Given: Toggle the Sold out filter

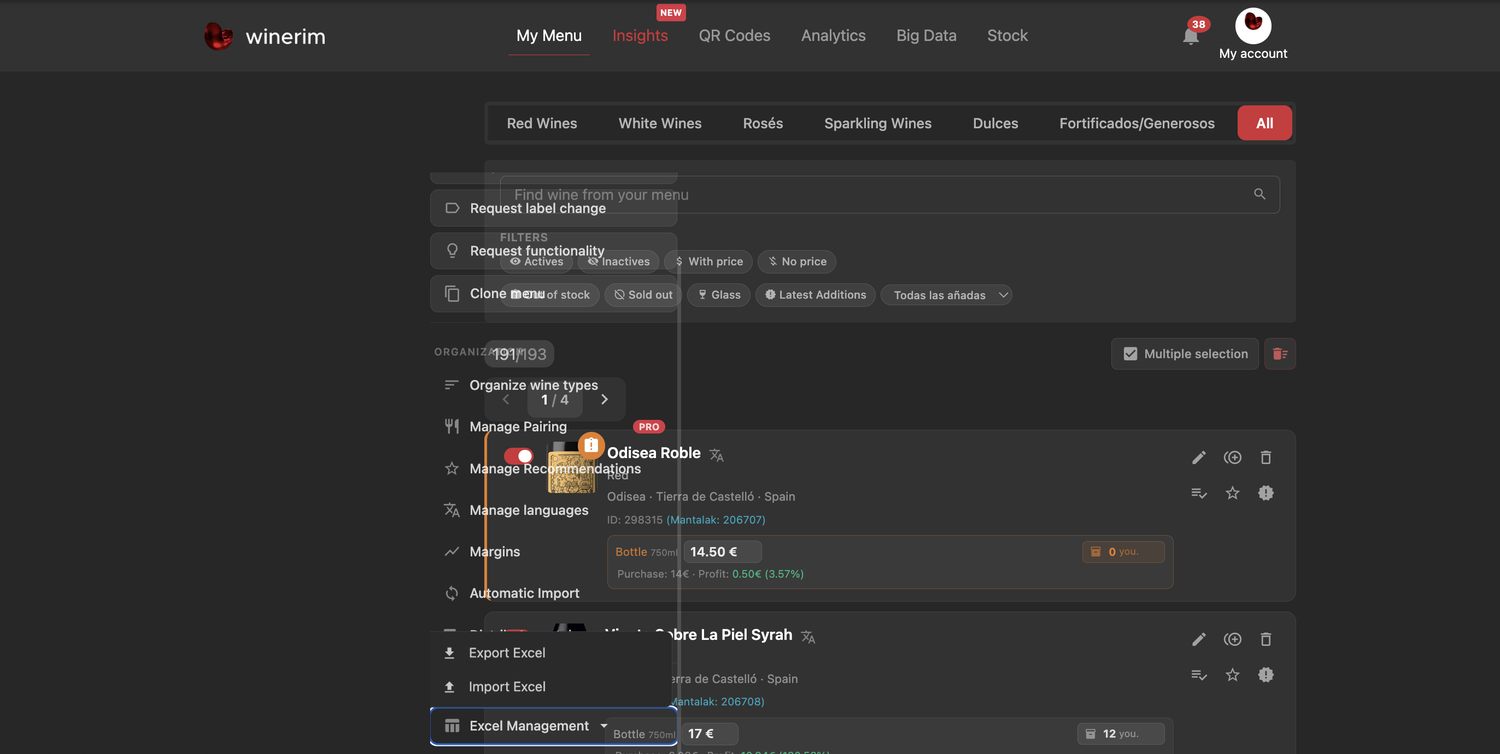Looking at the screenshot, I should coord(643,295).
